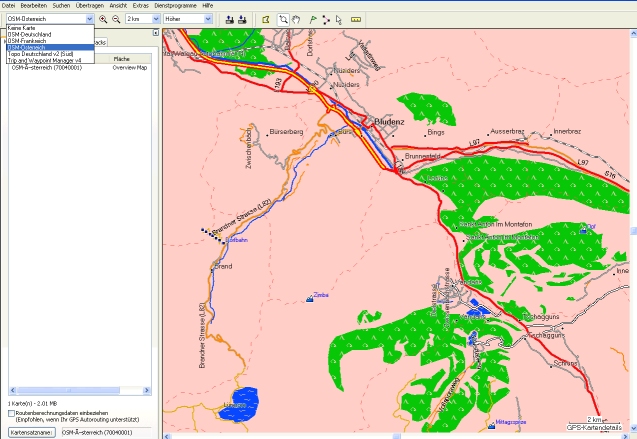Click the Mittagspitze summit icon on map
Viewport: 637px width, 439px height.
[491, 426]
